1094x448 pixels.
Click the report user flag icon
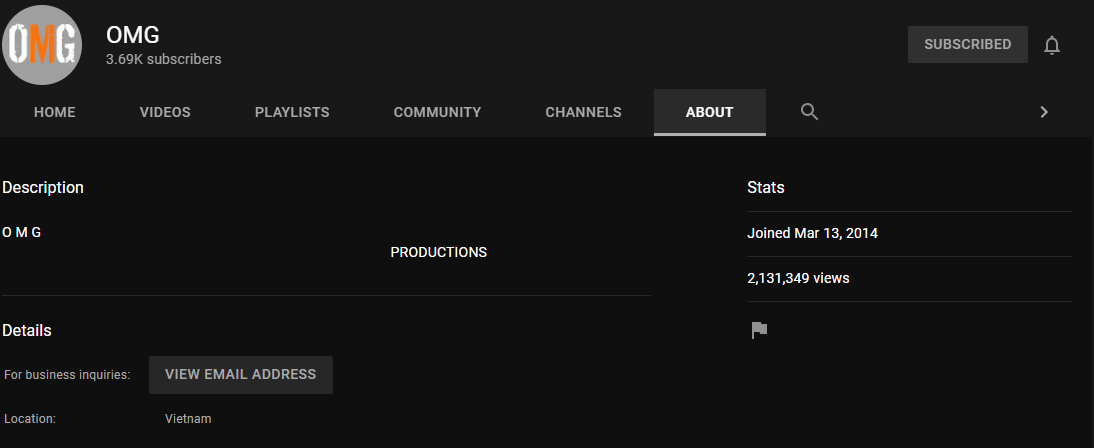click(x=759, y=330)
